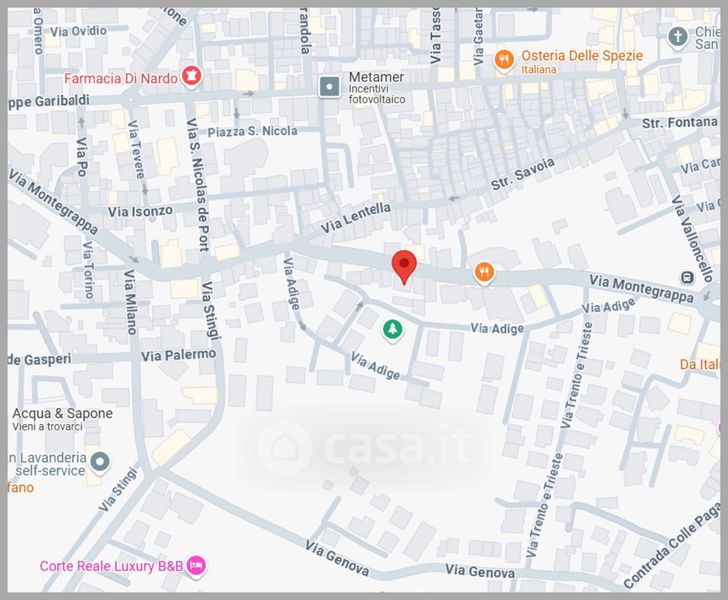Viewport: 728px width, 600px height.
Task: Select the bus stop icon near Via Valloncello
Action: point(687,278)
